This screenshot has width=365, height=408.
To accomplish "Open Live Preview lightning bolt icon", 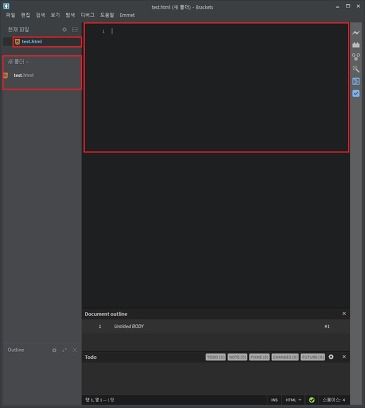I will click(356, 33).
